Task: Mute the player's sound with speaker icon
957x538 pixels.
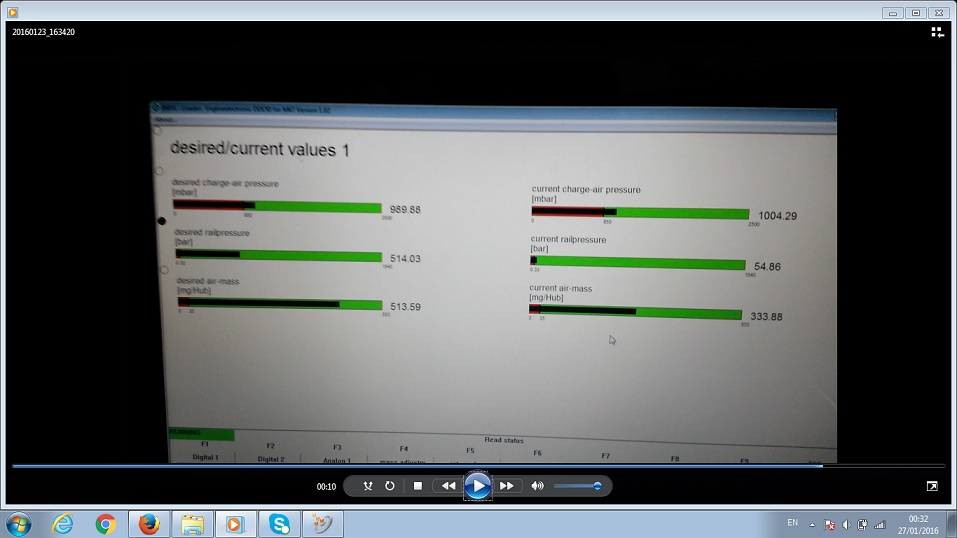Action: [x=537, y=486]
